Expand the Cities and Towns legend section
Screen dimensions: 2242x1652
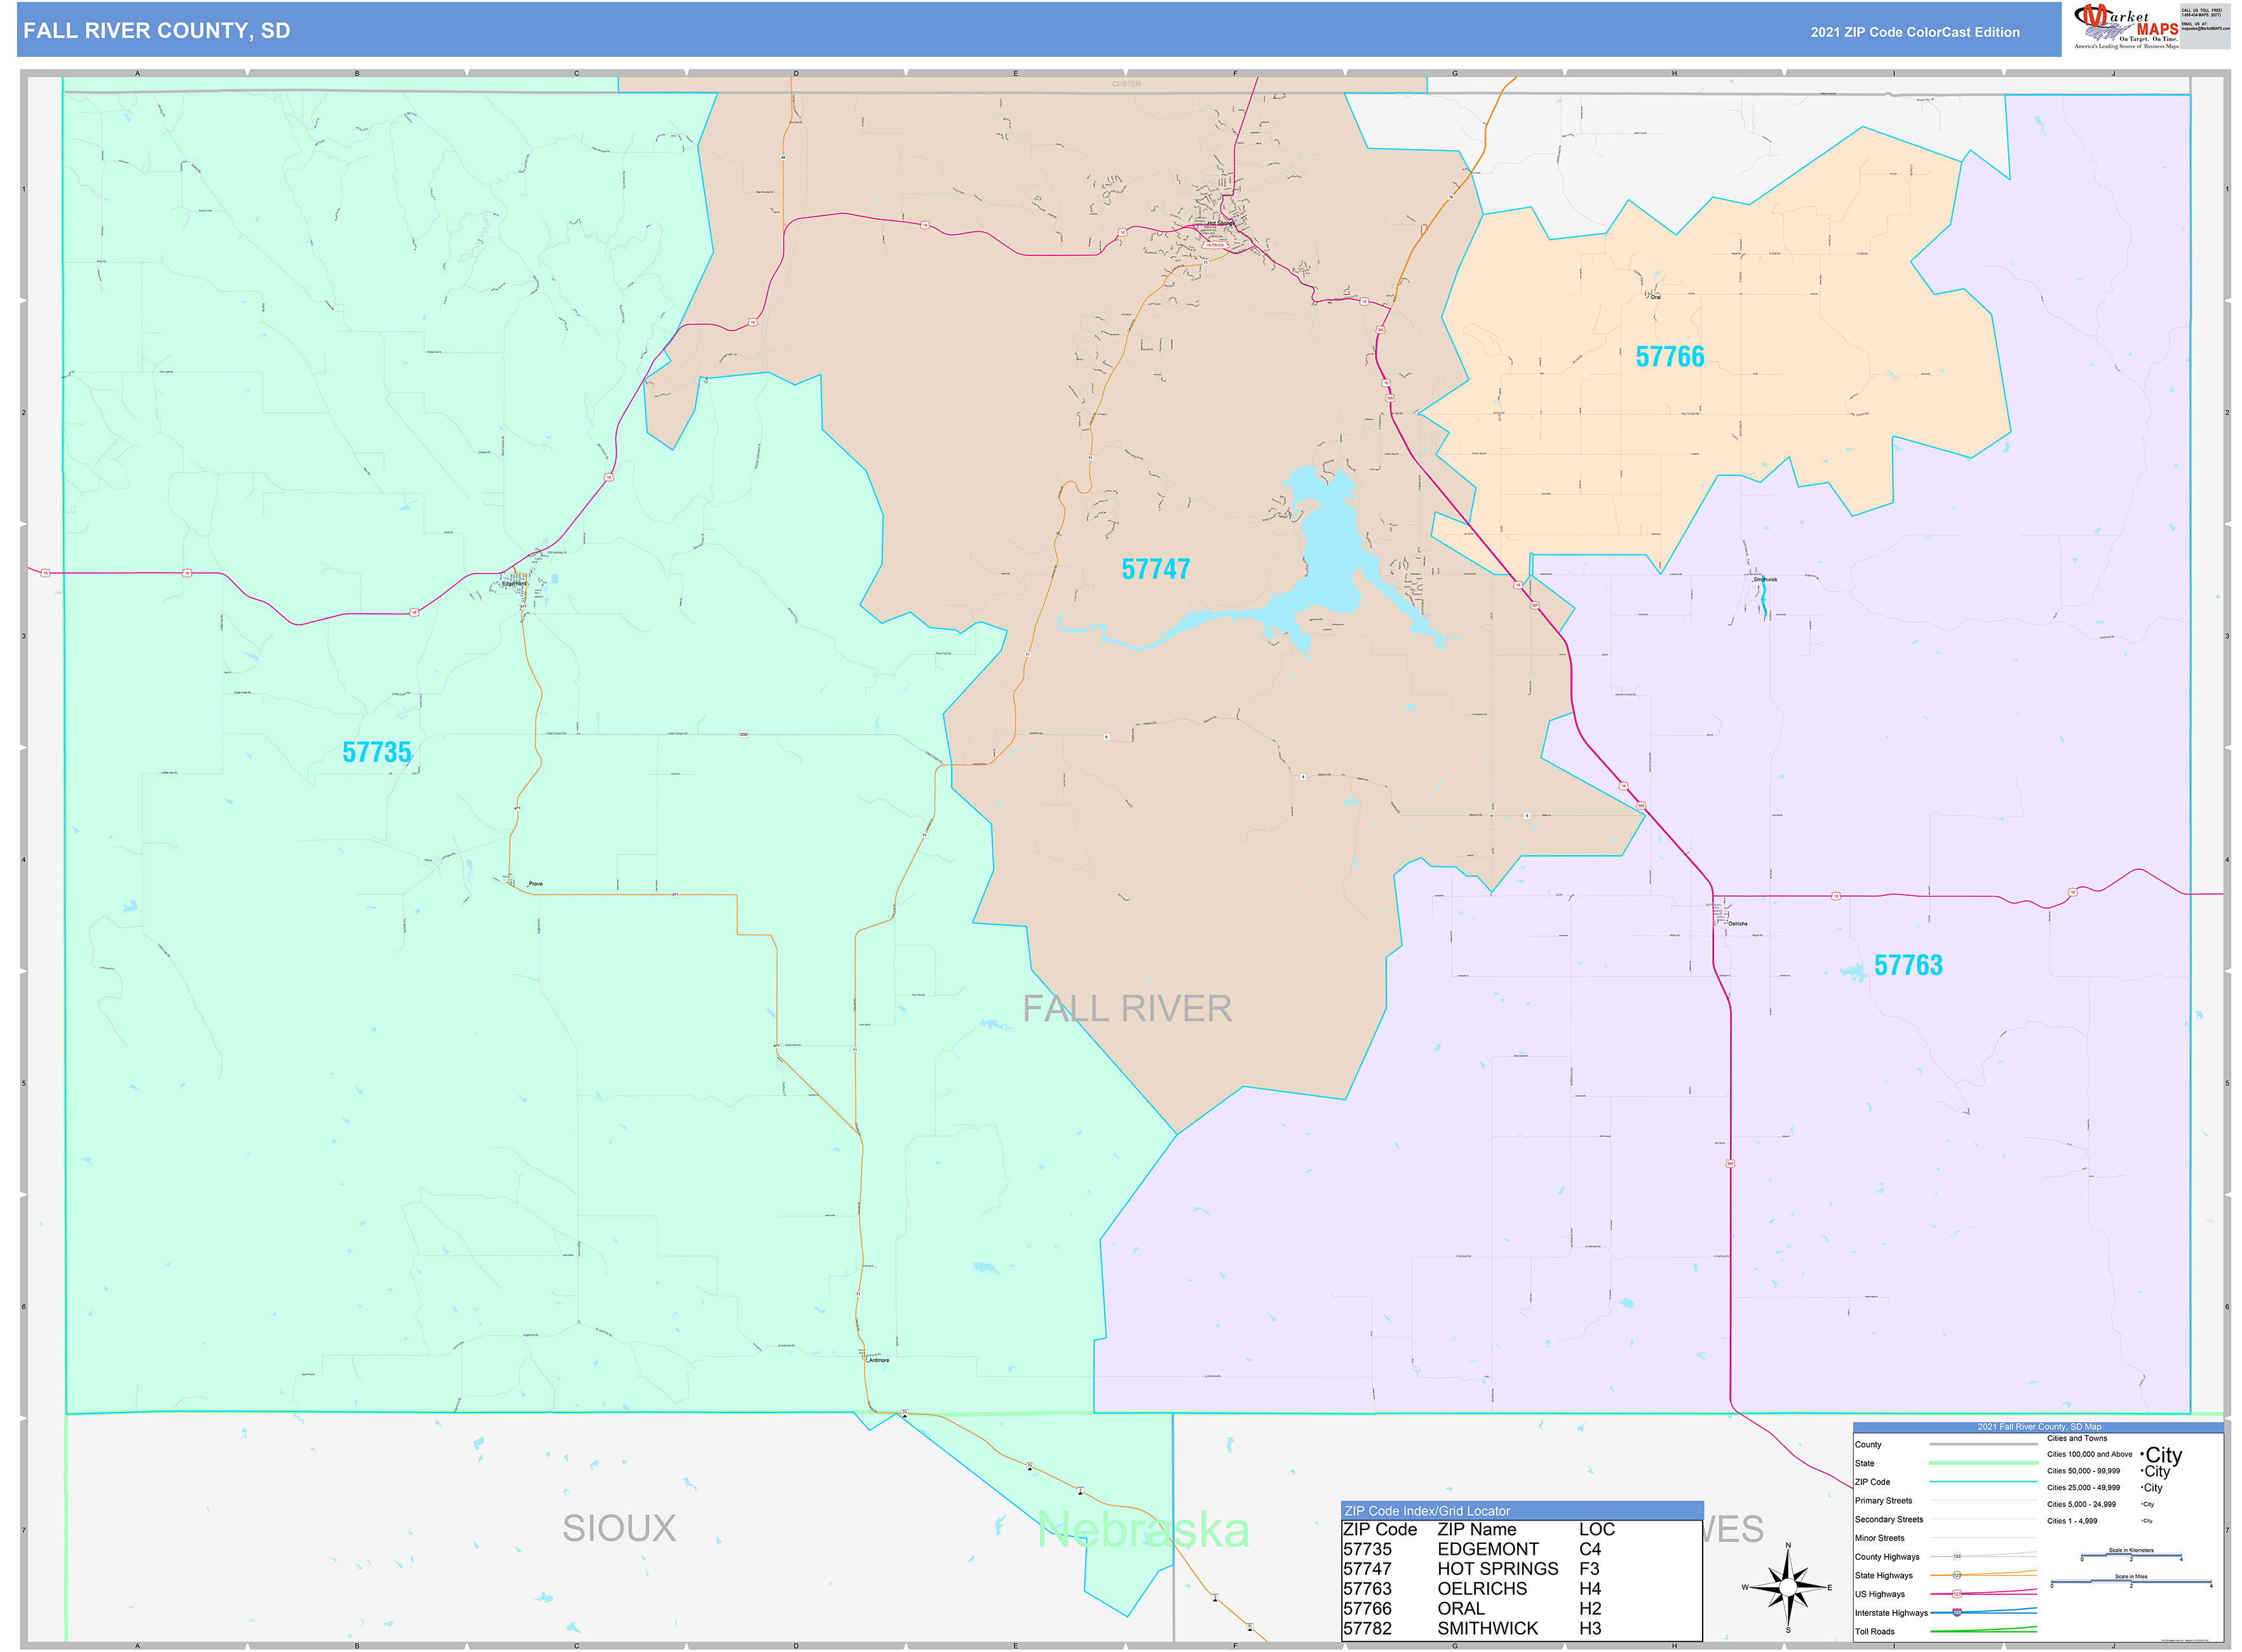(2077, 1438)
